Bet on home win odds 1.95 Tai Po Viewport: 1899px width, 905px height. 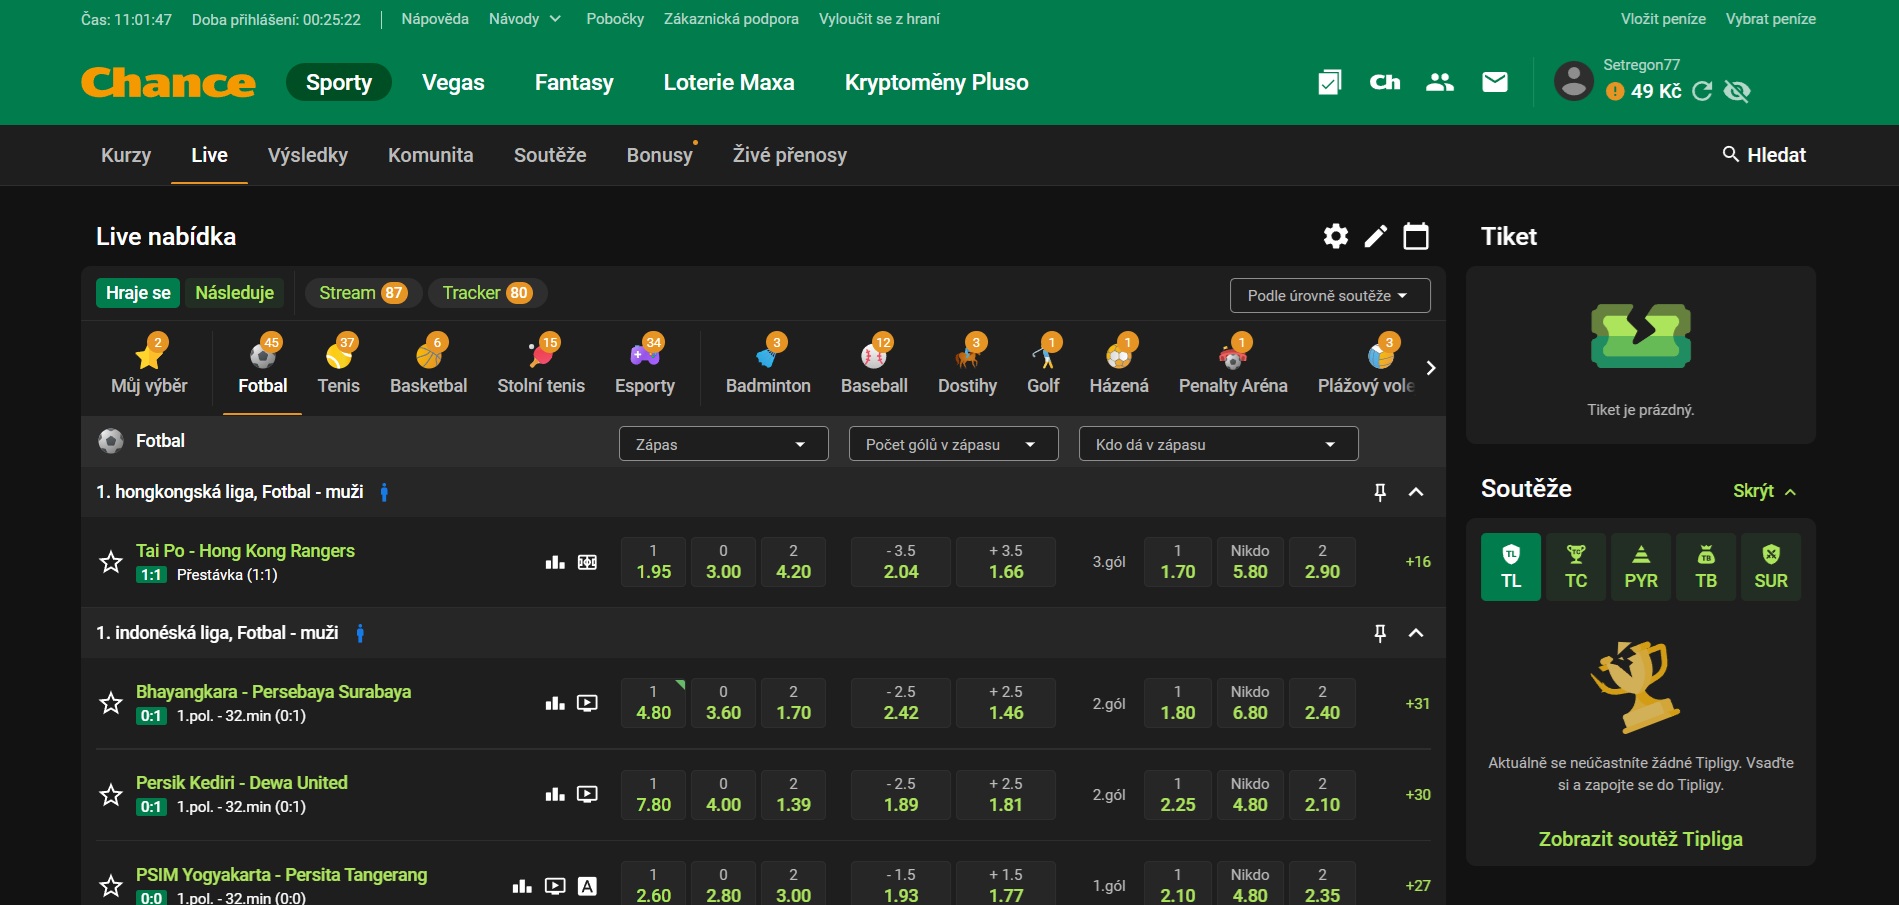tap(654, 562)
